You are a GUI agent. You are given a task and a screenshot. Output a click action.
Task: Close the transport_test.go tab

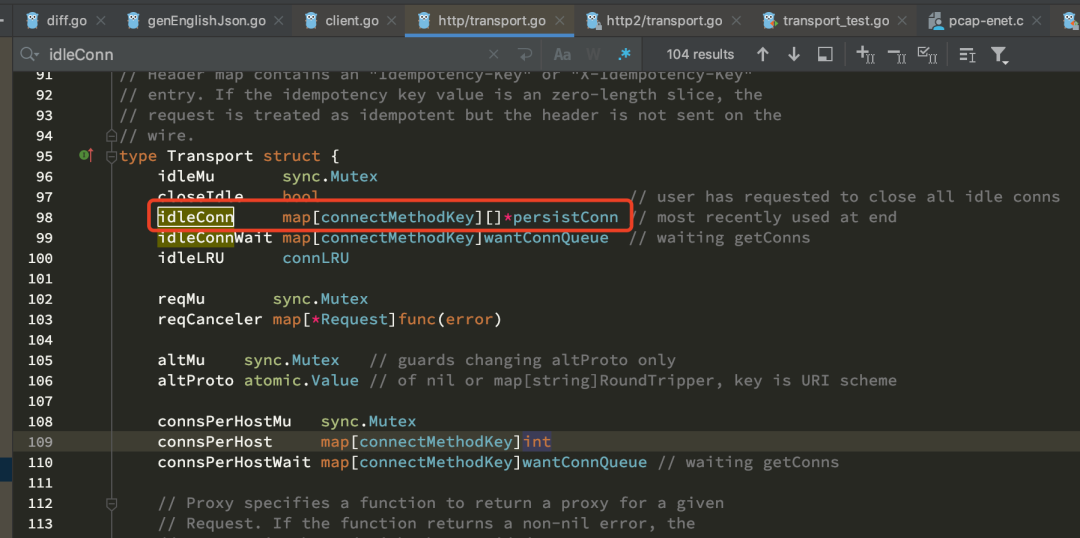tap(903, 21)
